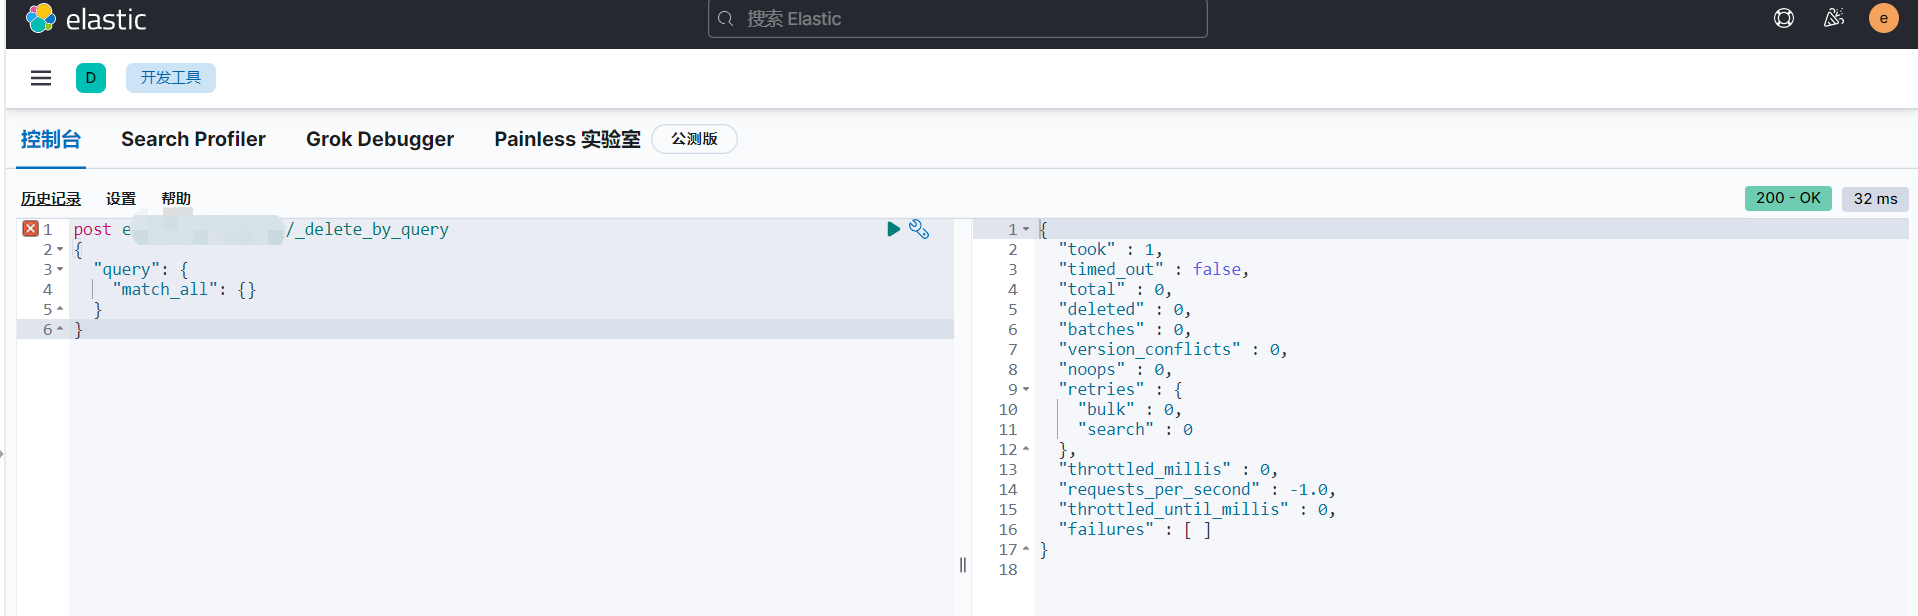Open the 设置 settings link
Viewport: 1918px width, 616px height.
point(121,199)
